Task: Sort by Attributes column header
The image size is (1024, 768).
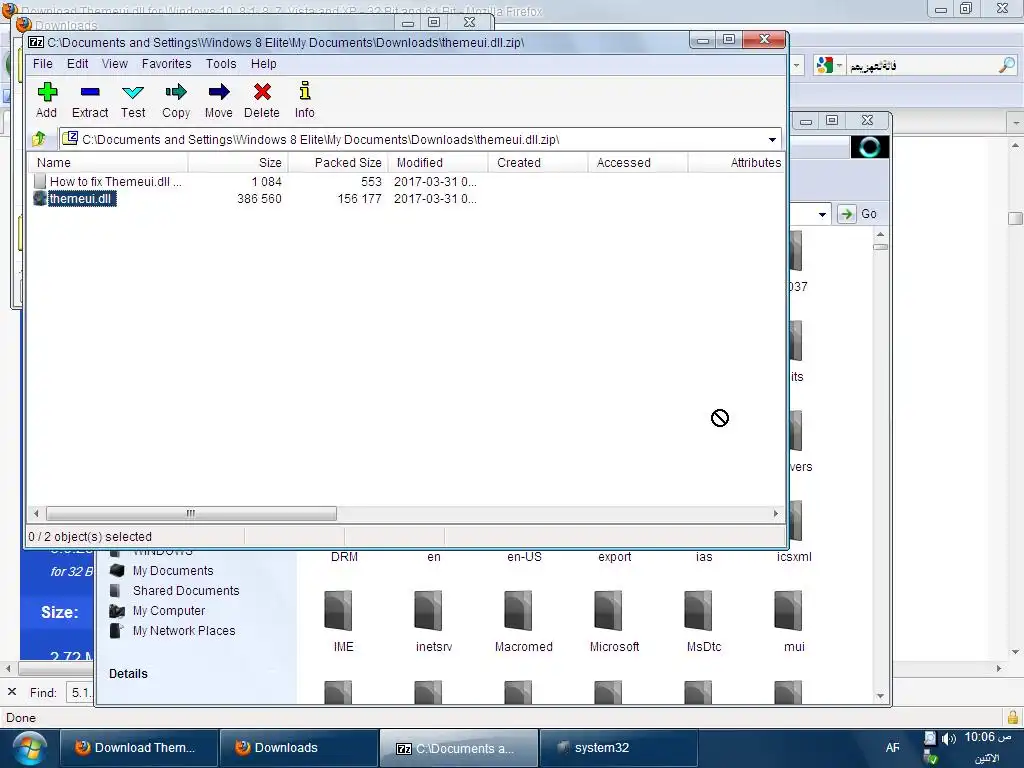Action: tap(736, 163)
